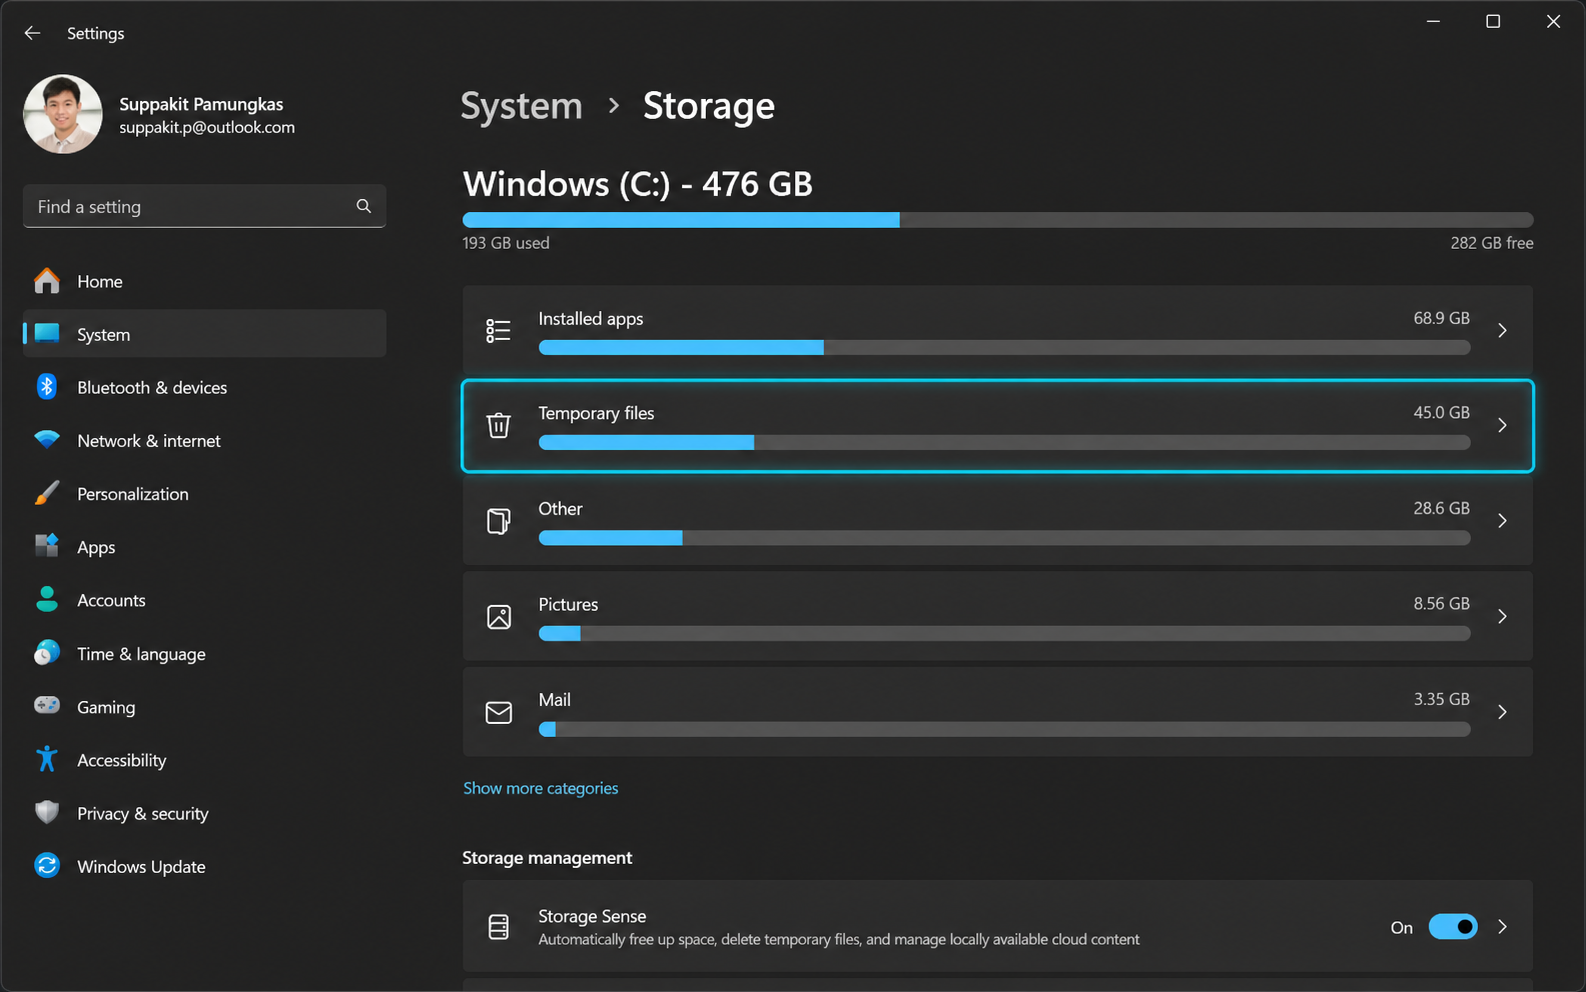Screen dimensions: 1586x992
Task: Open the Home settings page
Action: click(204, 281)
